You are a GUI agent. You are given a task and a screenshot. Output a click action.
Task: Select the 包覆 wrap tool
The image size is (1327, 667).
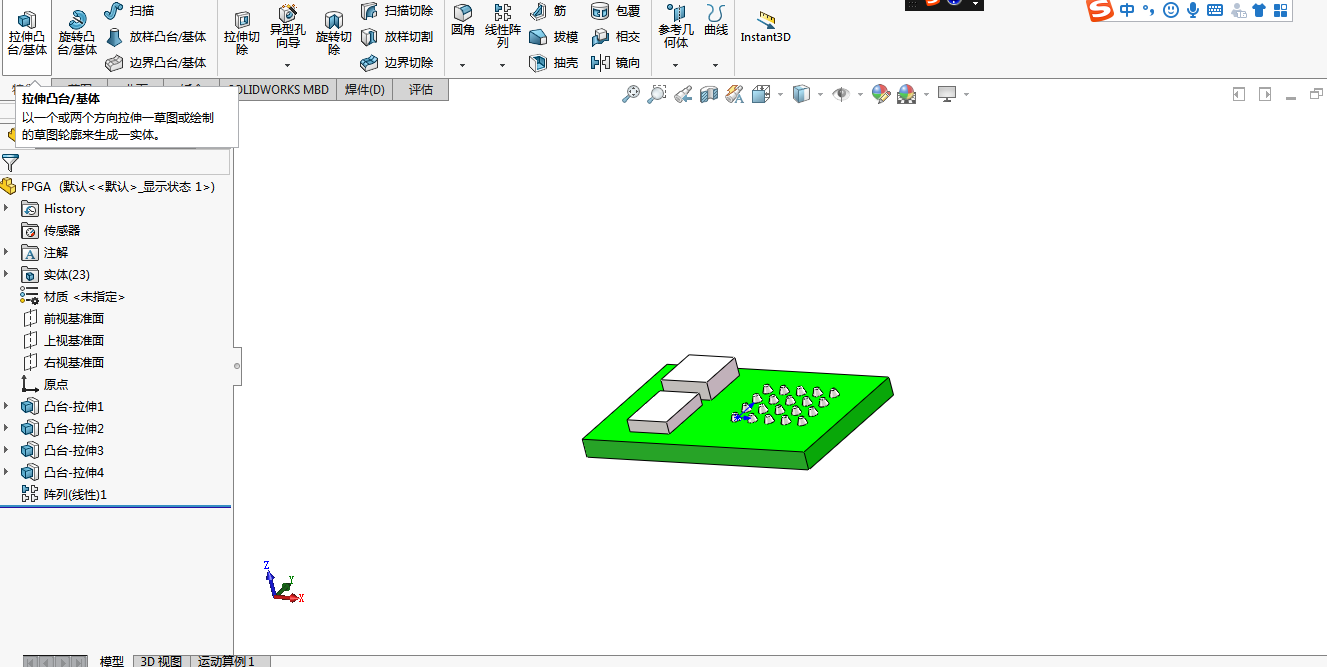click(615, 11)
